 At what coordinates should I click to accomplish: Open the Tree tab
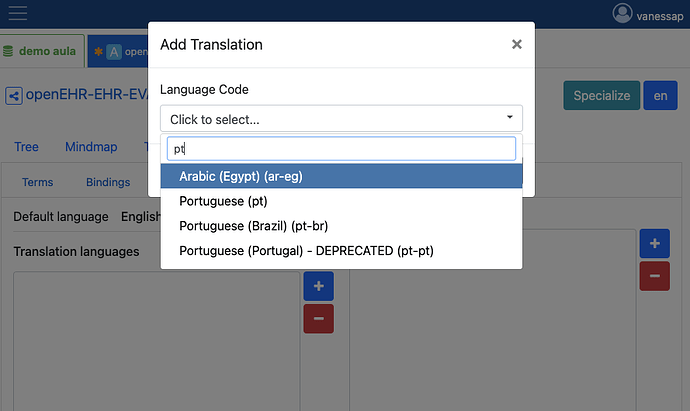pos(26,147)
